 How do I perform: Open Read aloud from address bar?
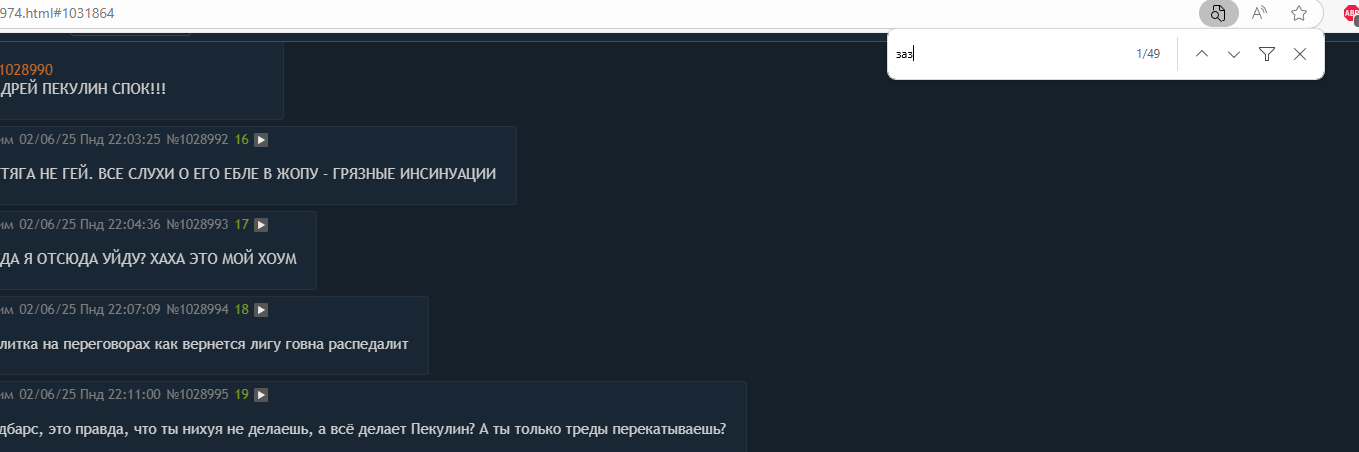[1259, 13]
